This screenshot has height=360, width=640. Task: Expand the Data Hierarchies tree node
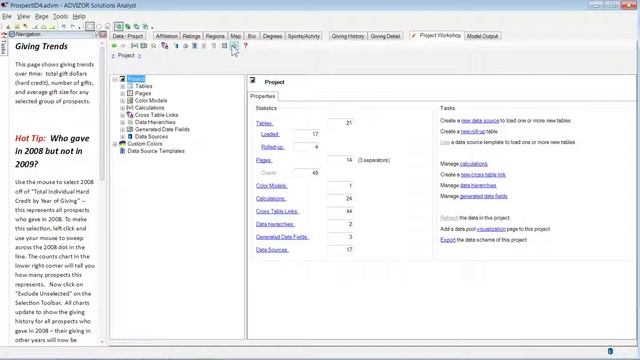pyautogui.click(x=122, y=122)
